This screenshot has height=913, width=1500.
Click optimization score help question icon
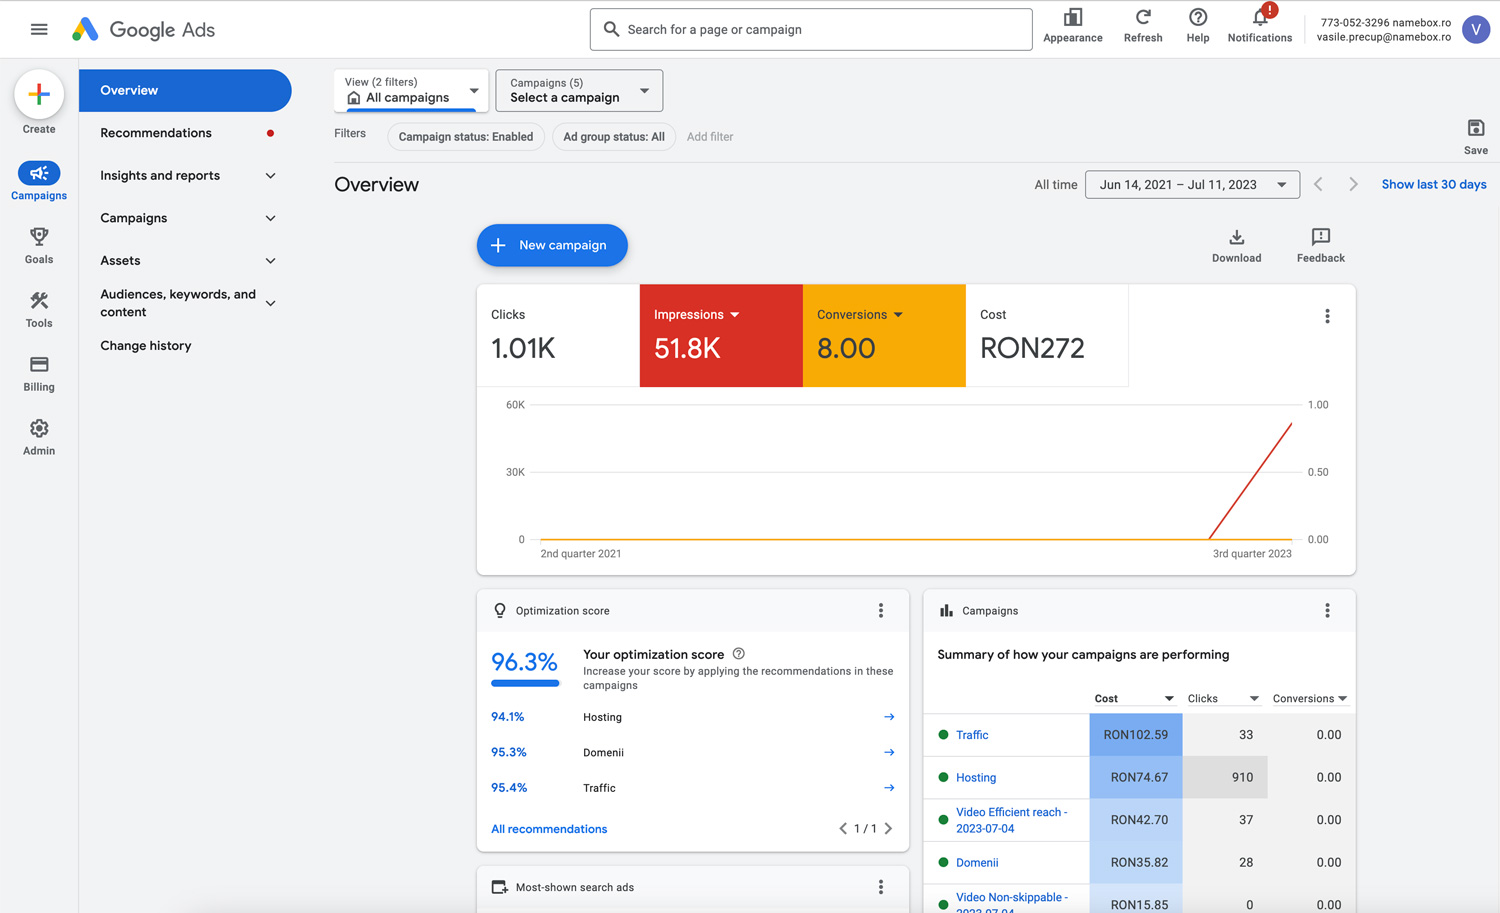pyautogui.click(x=739, y=654)
